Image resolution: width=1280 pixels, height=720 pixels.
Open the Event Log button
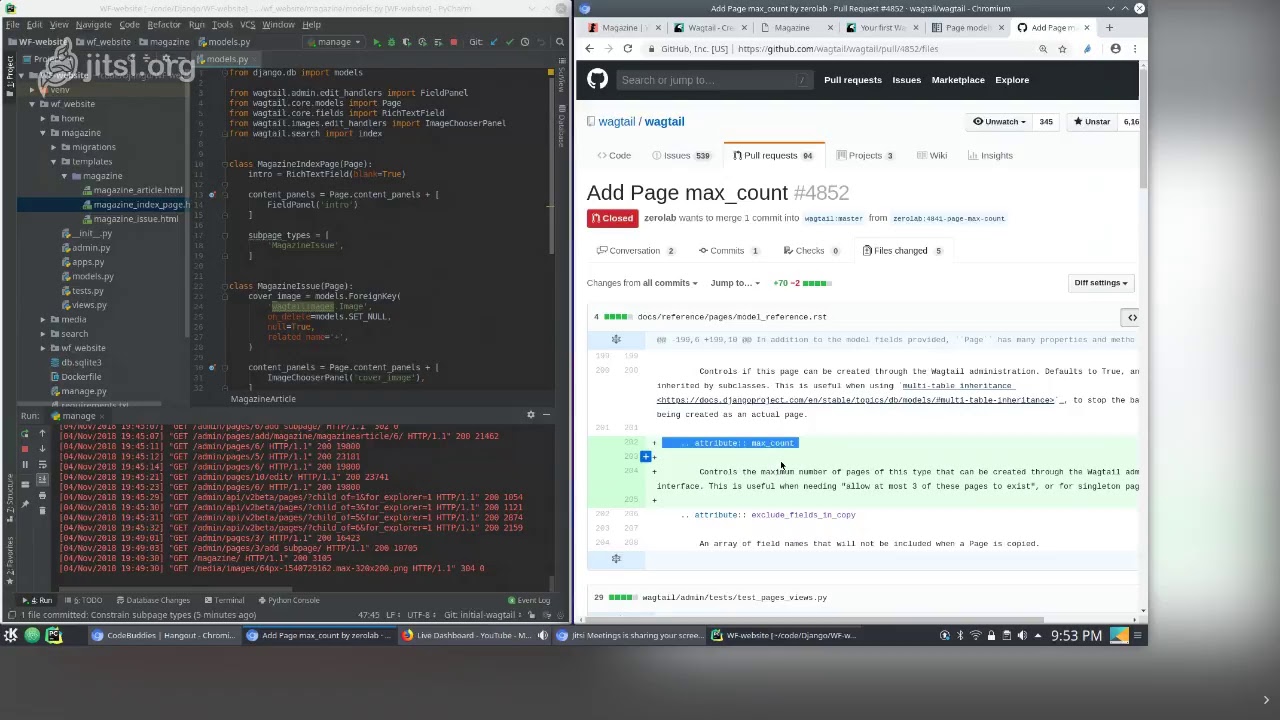[528, 601]
